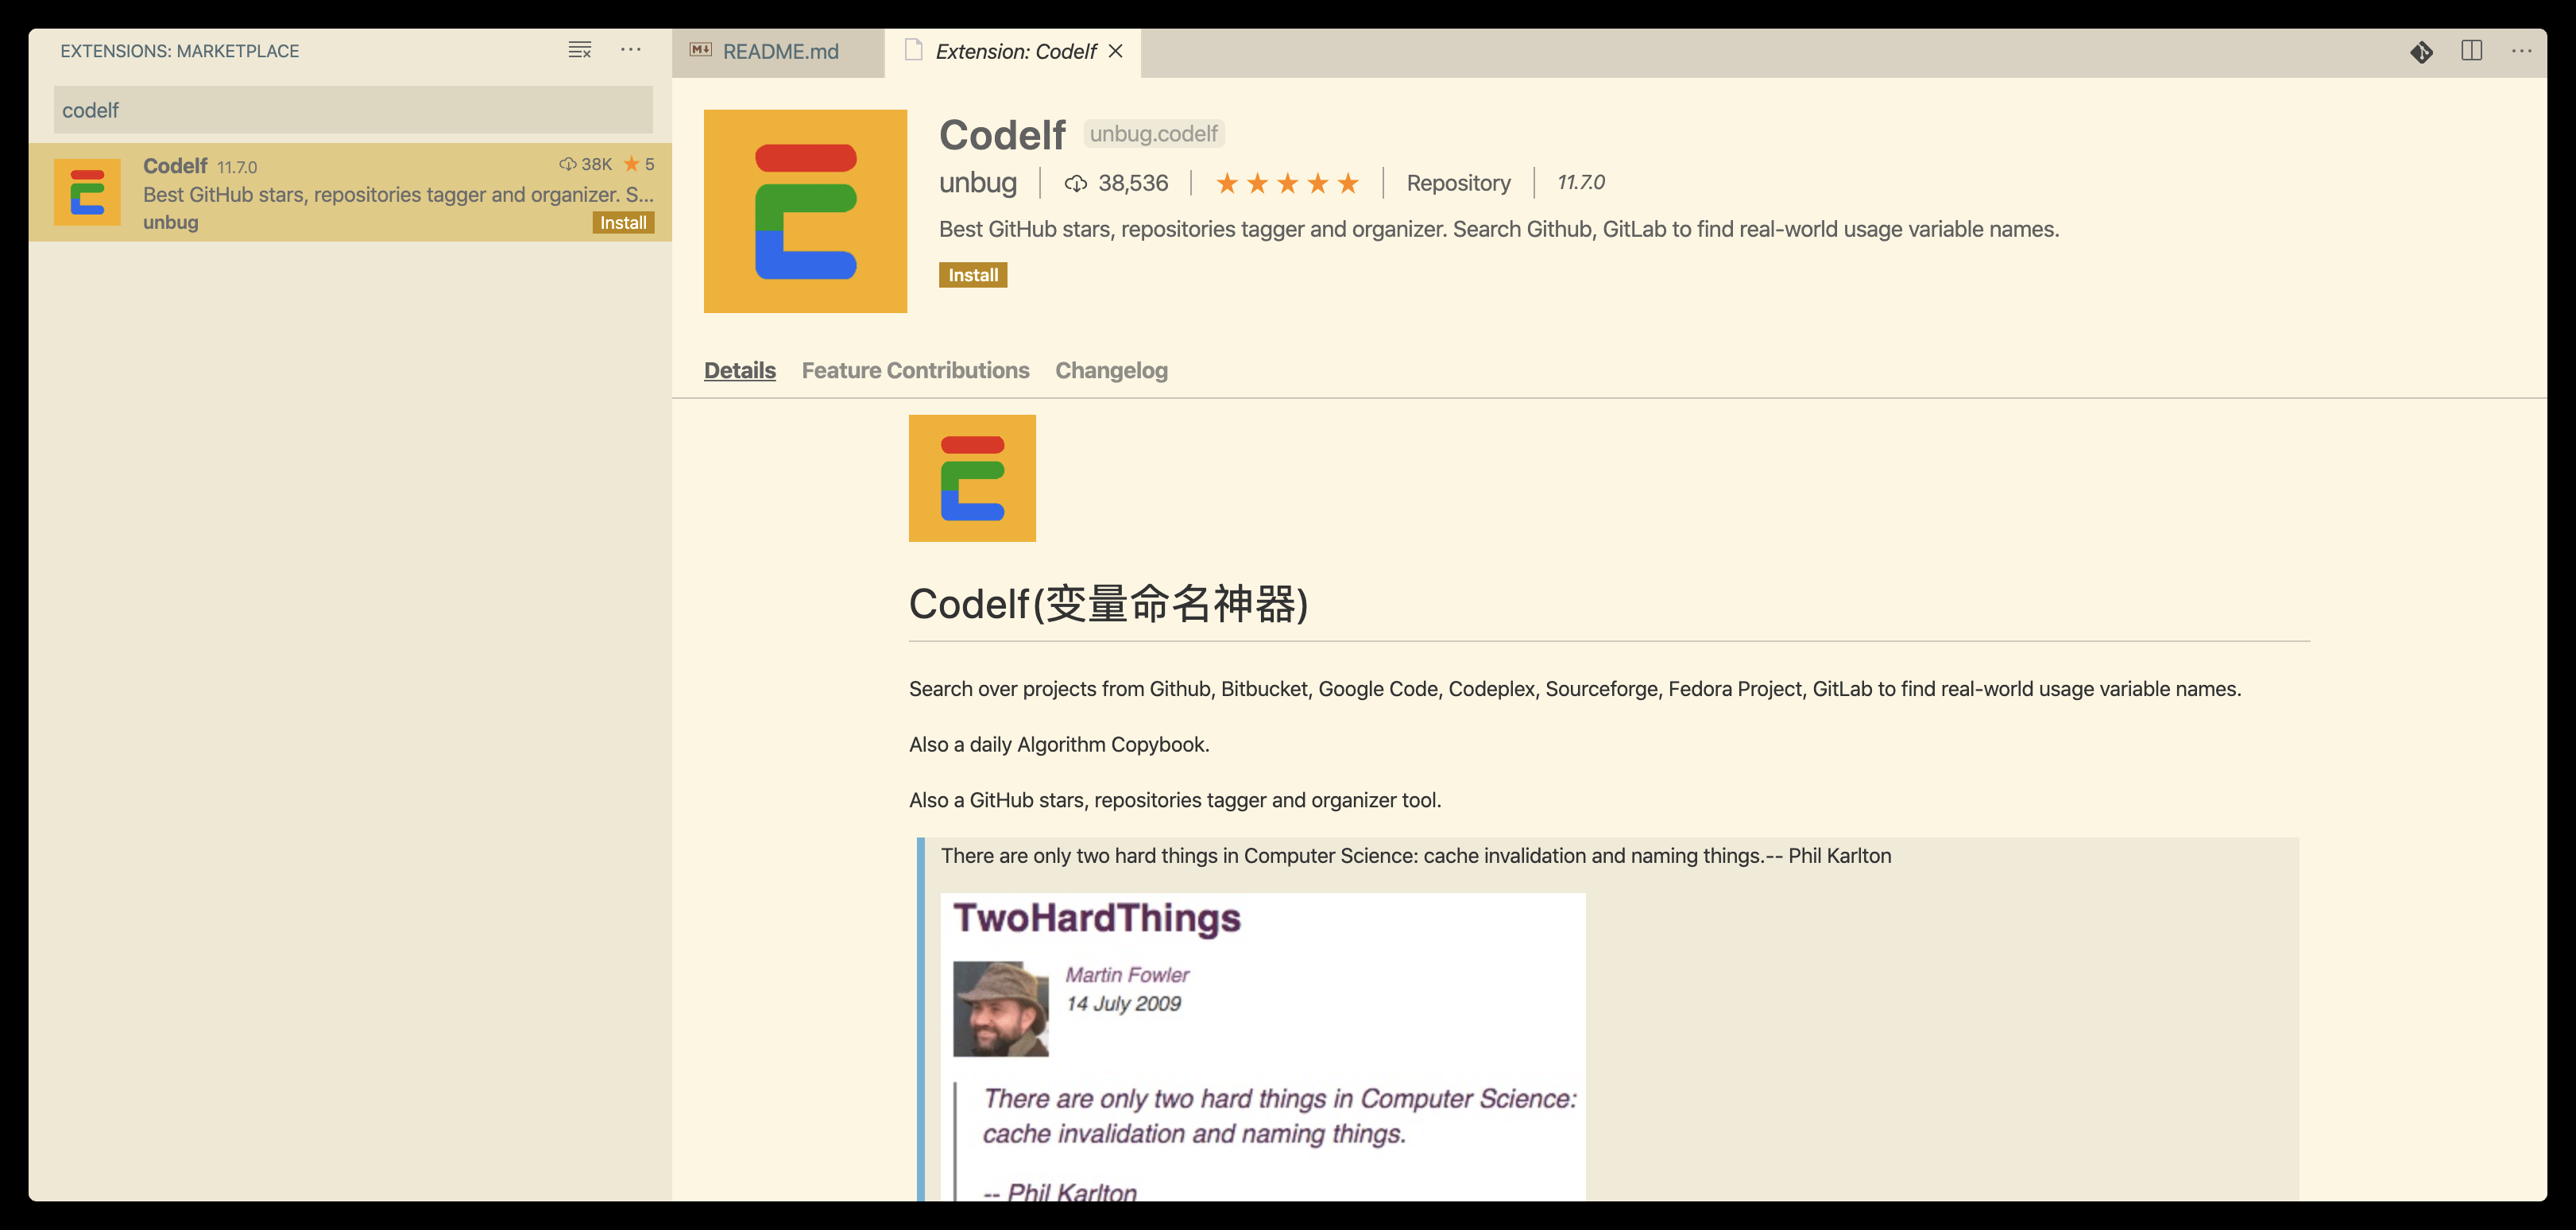
Task: Click the download count cloud icon
Action: click(1076, 183)
